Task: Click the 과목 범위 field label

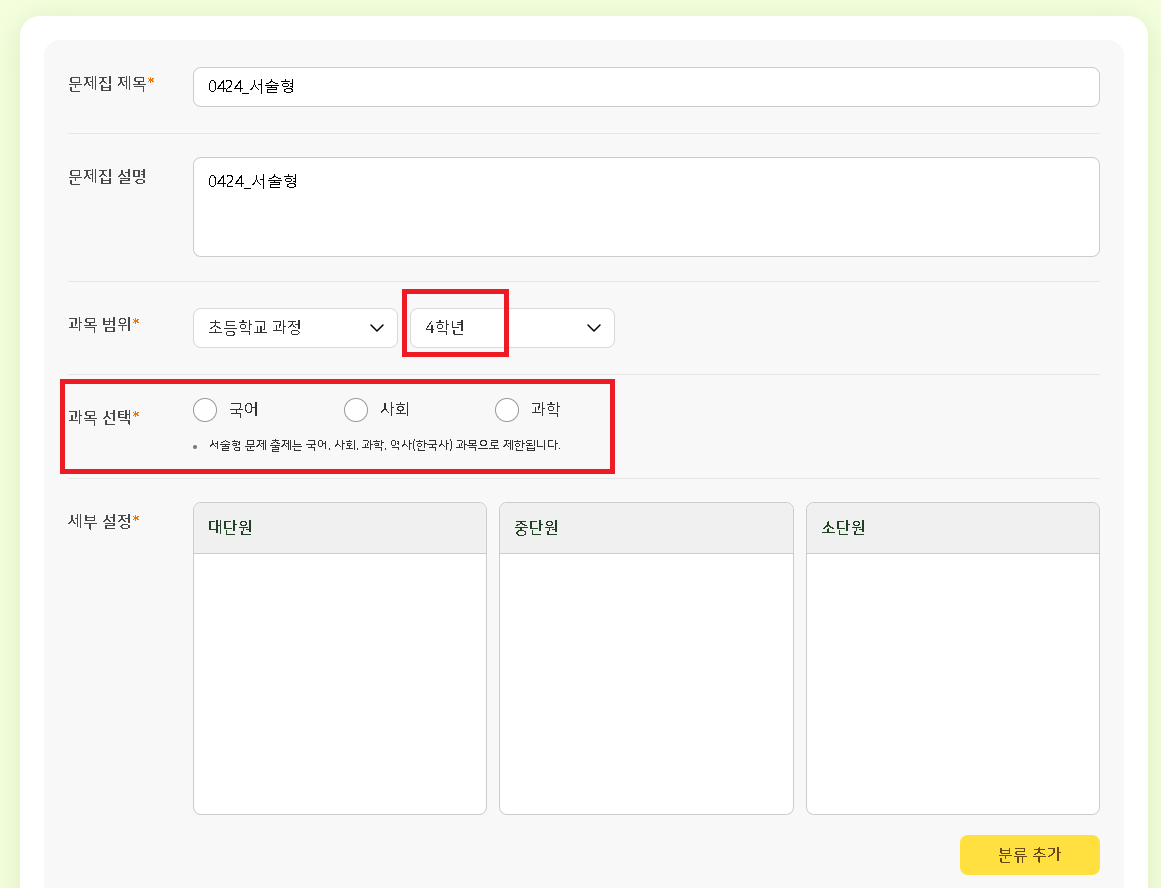Action: tap(103, 323)
